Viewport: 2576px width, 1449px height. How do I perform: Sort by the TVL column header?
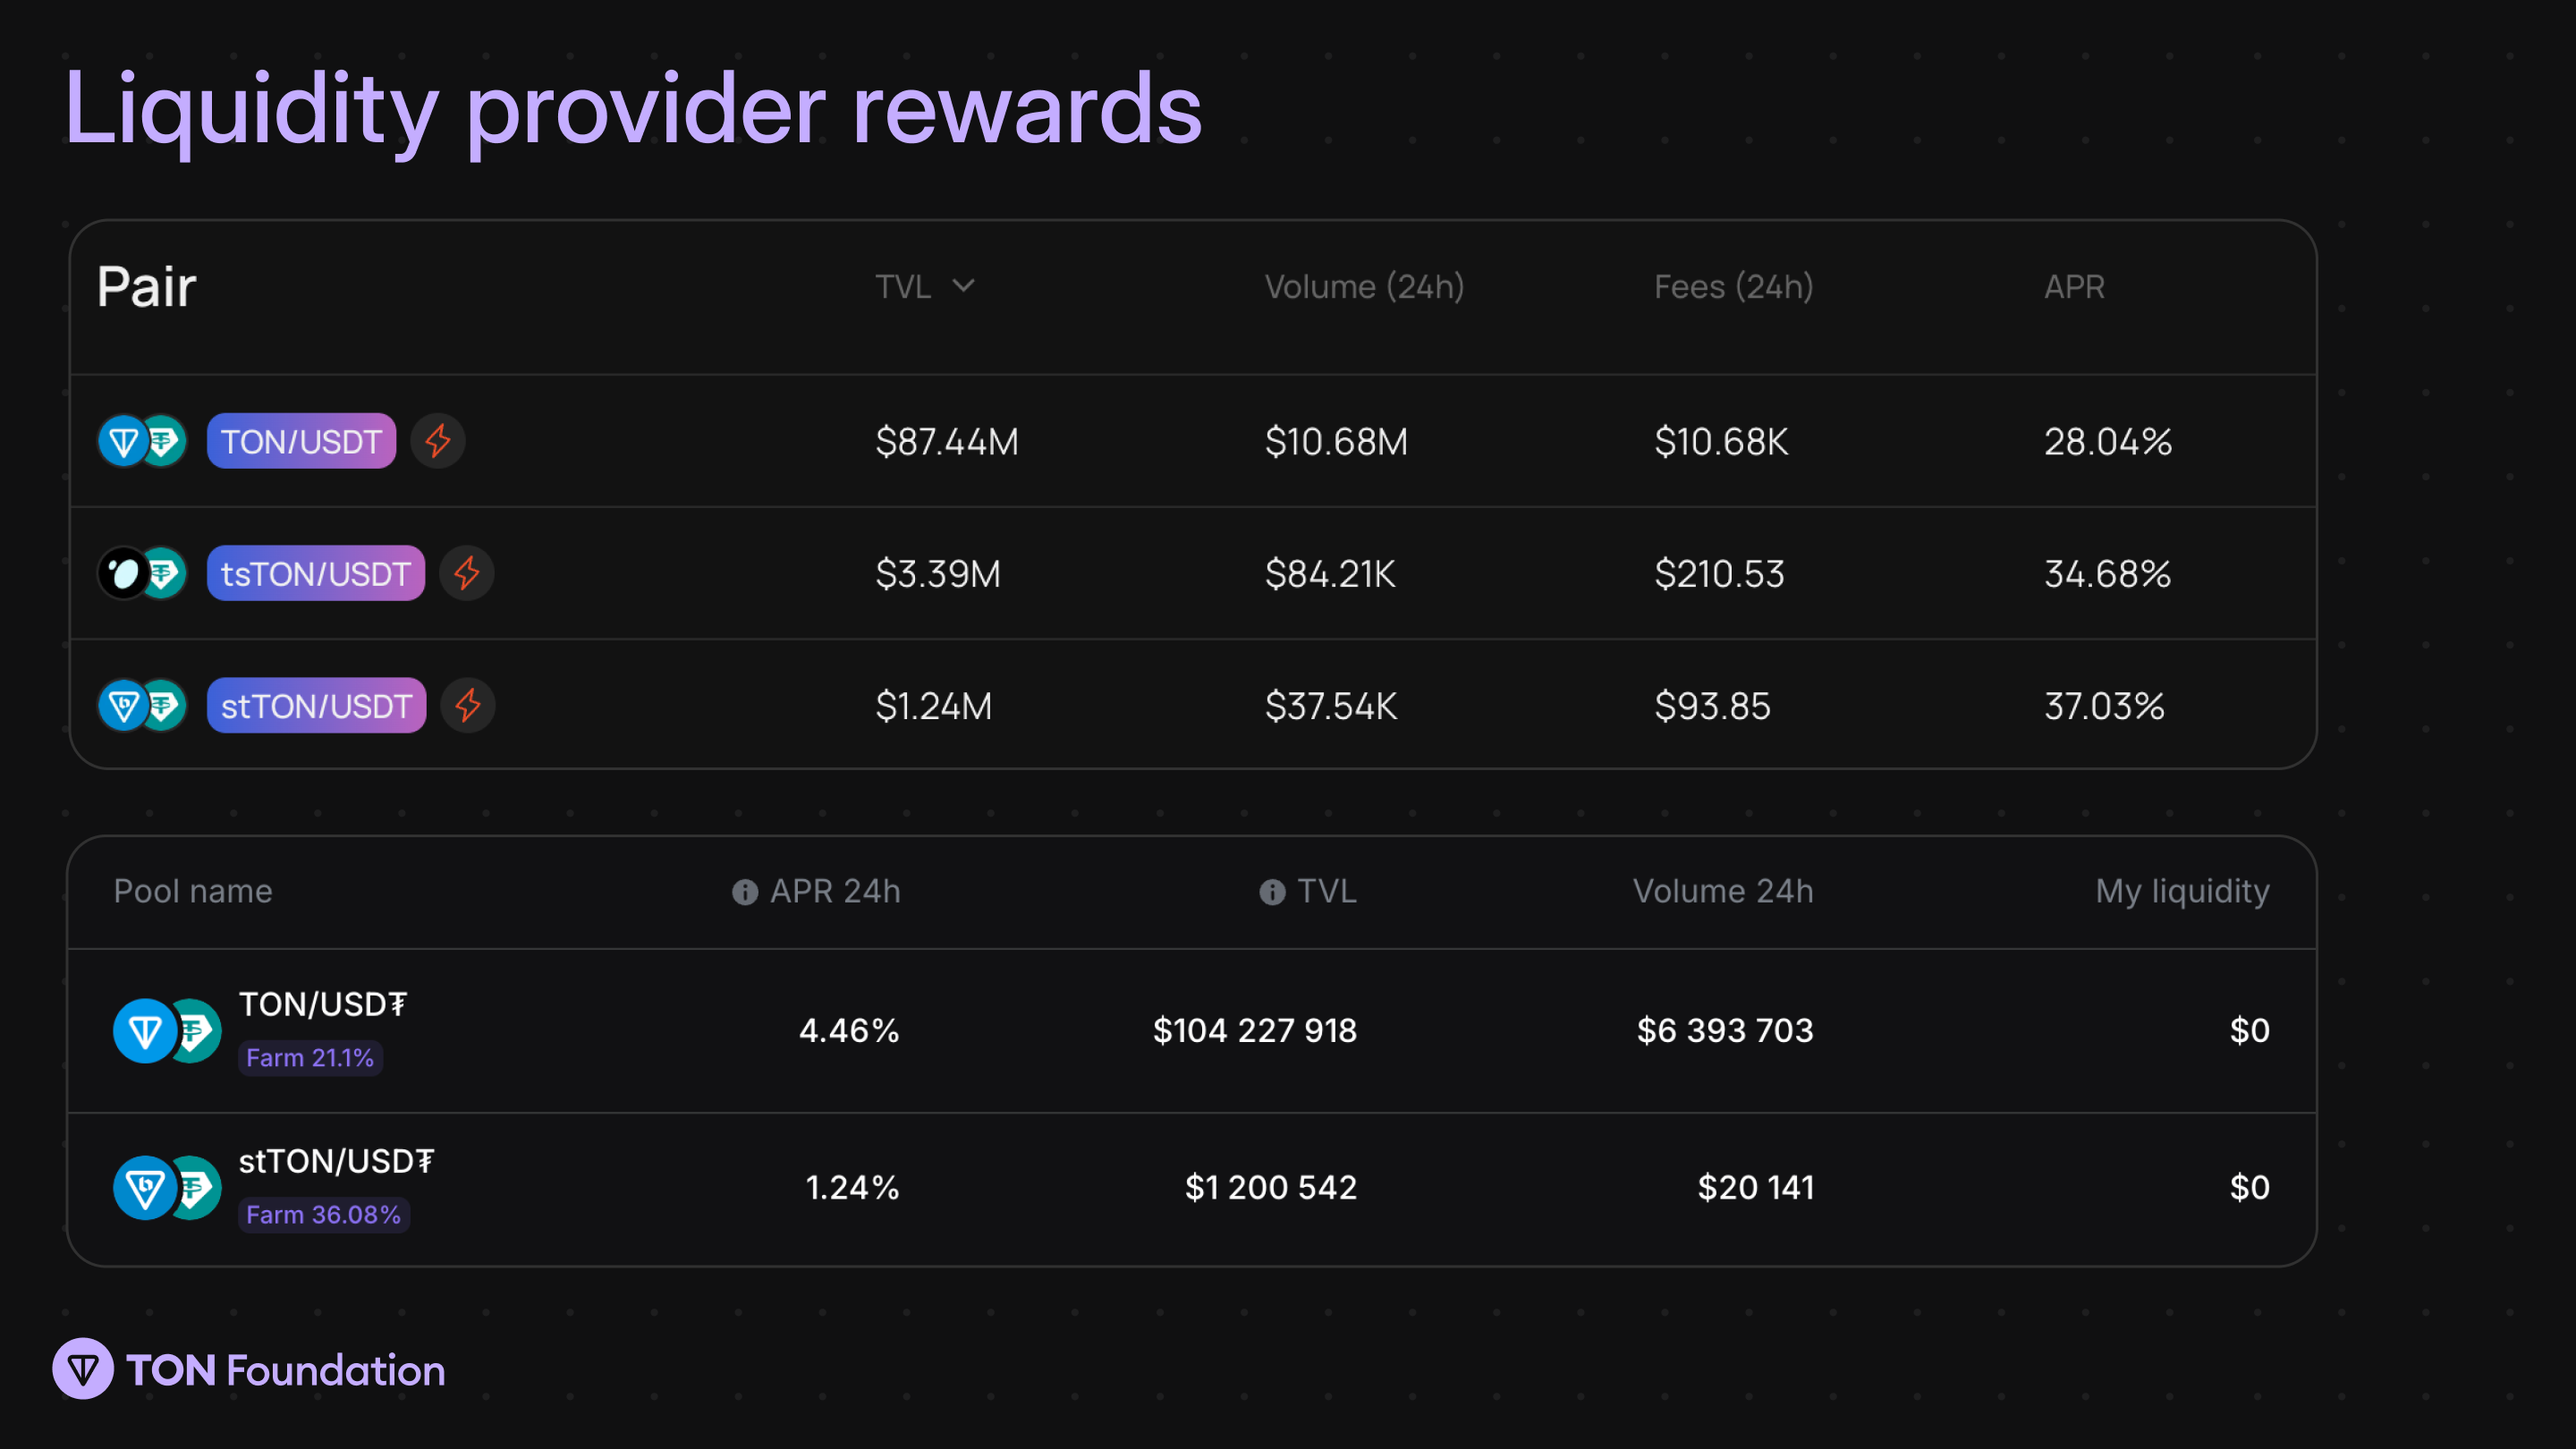(903, 287)
